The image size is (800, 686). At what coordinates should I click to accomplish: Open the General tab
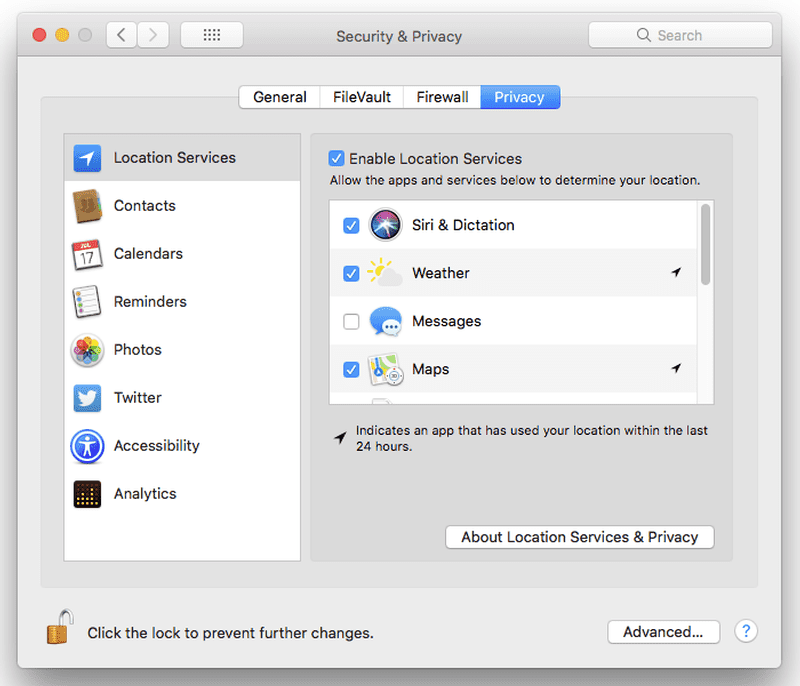(x=279, y=97)
